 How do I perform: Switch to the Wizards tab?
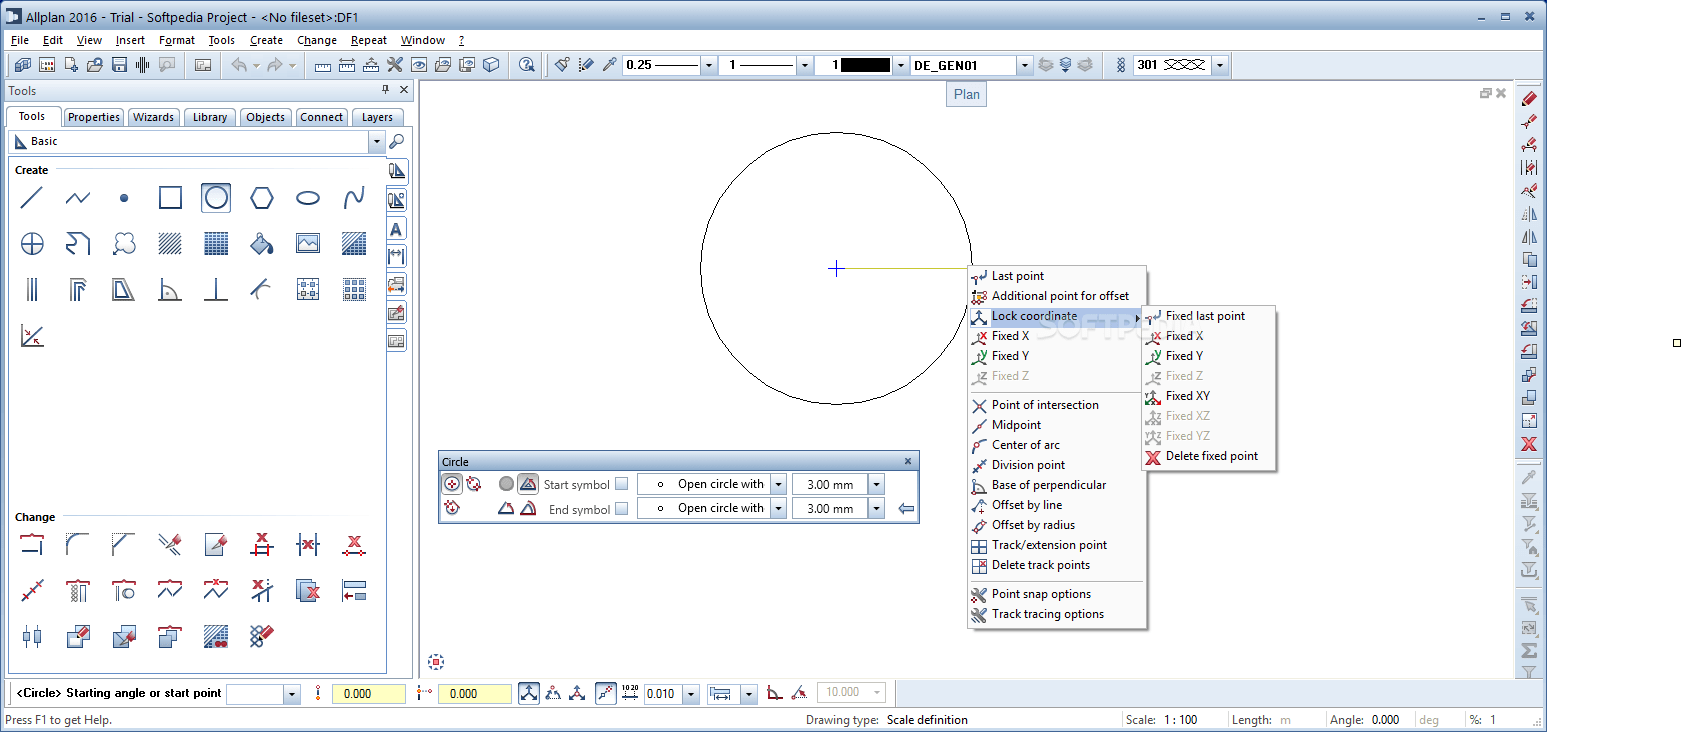click(153, 117)
